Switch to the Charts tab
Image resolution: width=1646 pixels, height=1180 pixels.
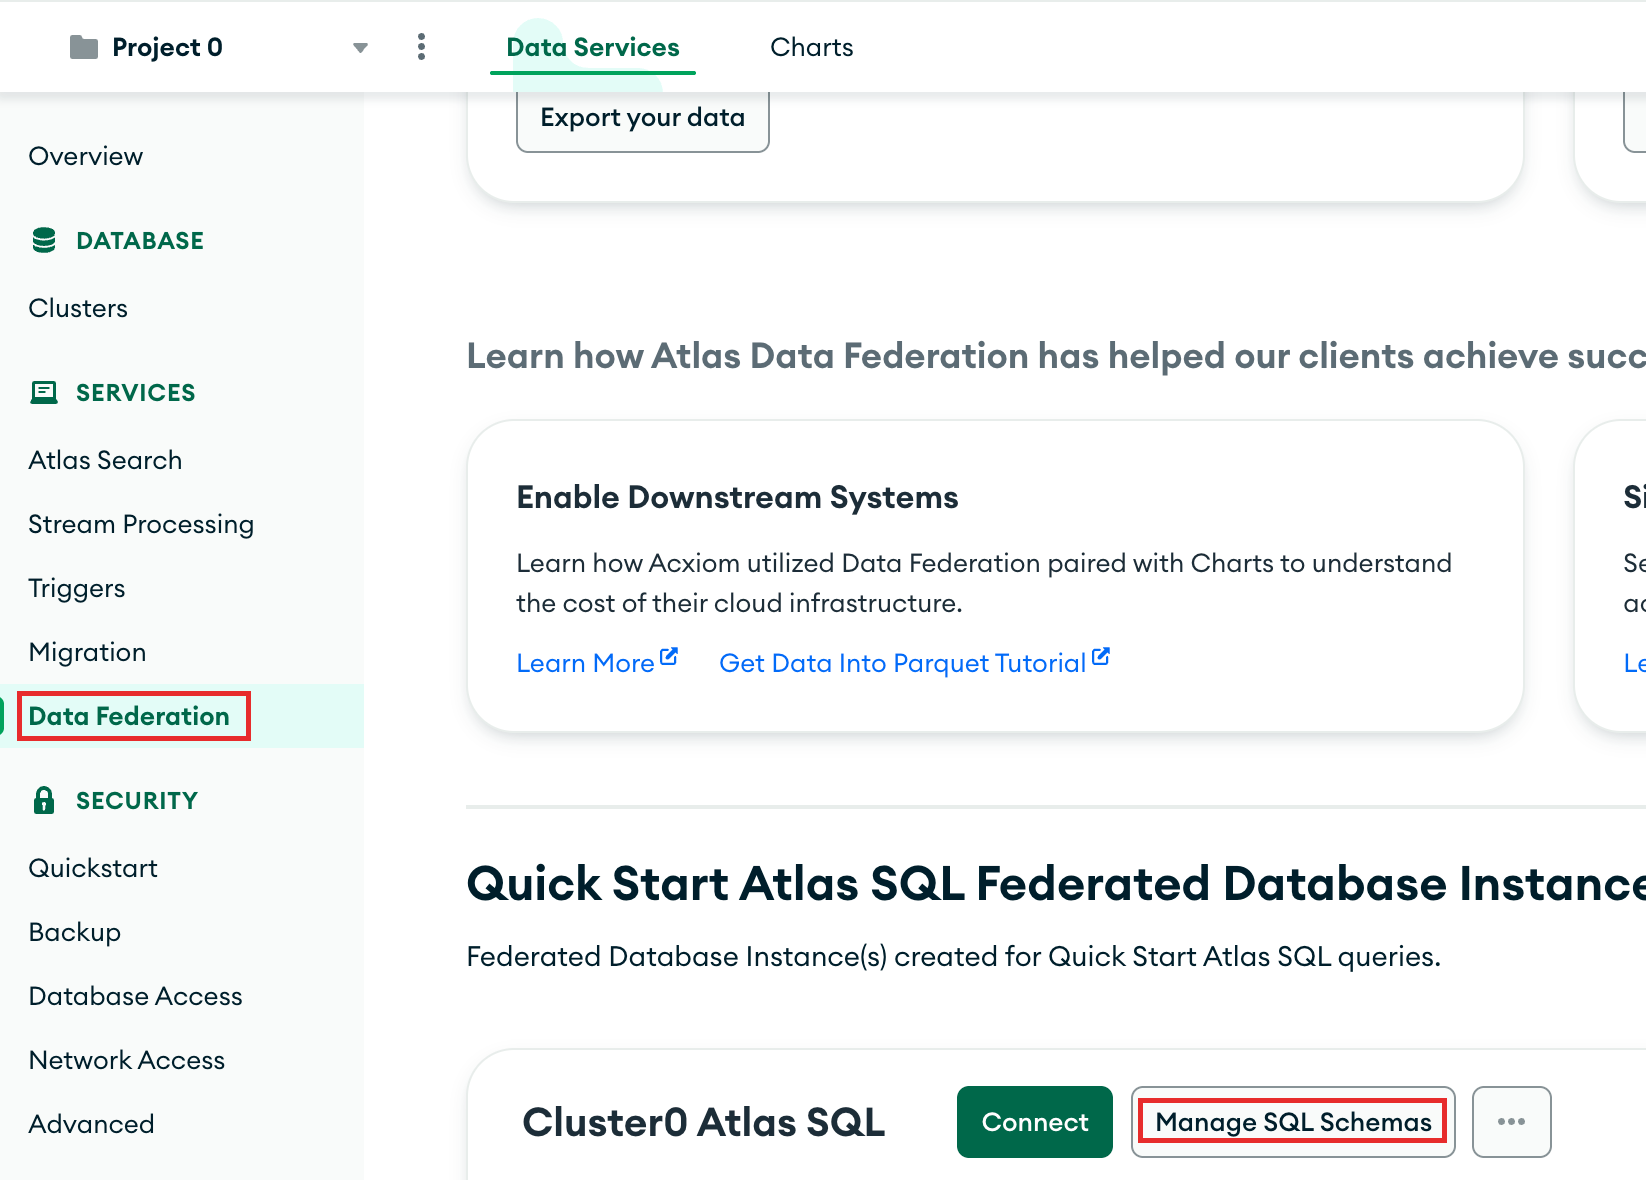point(811,47)
